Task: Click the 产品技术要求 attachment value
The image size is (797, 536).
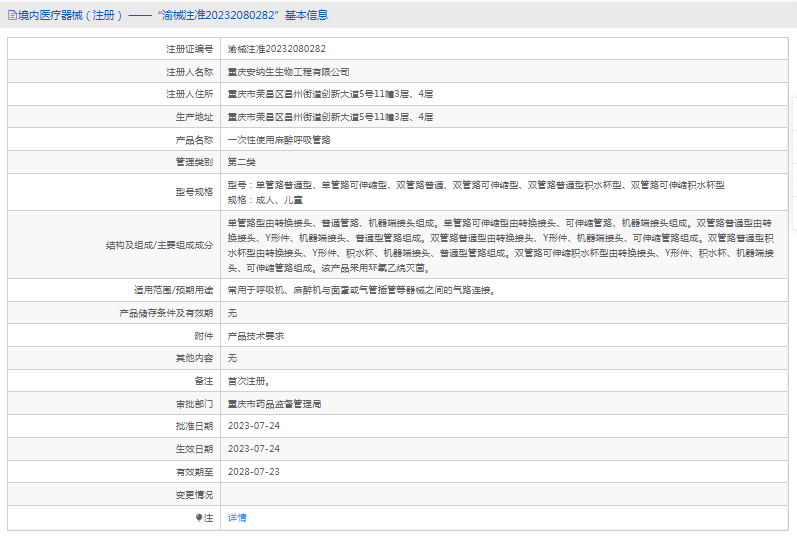Action: point(256,336)
